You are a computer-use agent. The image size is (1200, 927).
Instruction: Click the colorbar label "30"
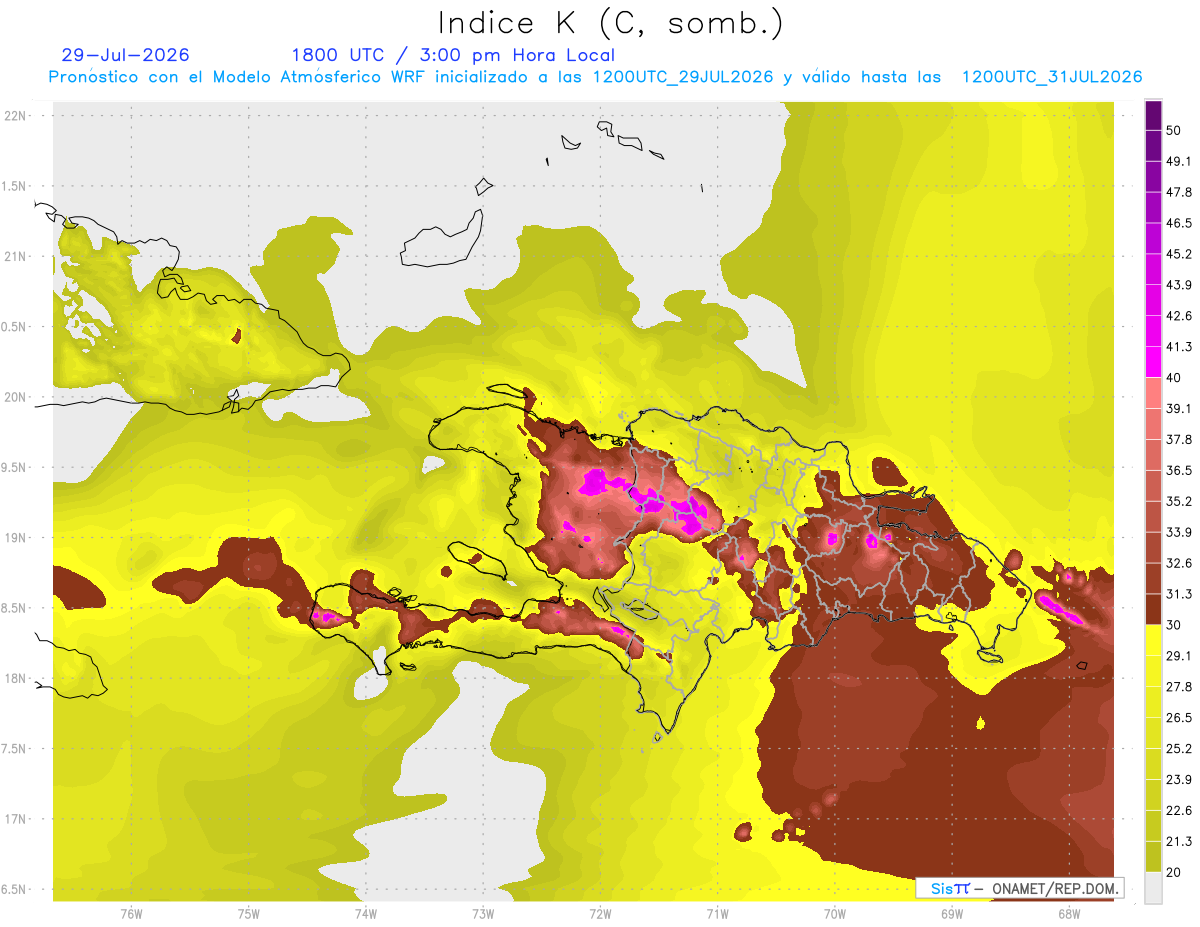(1176, 625)
